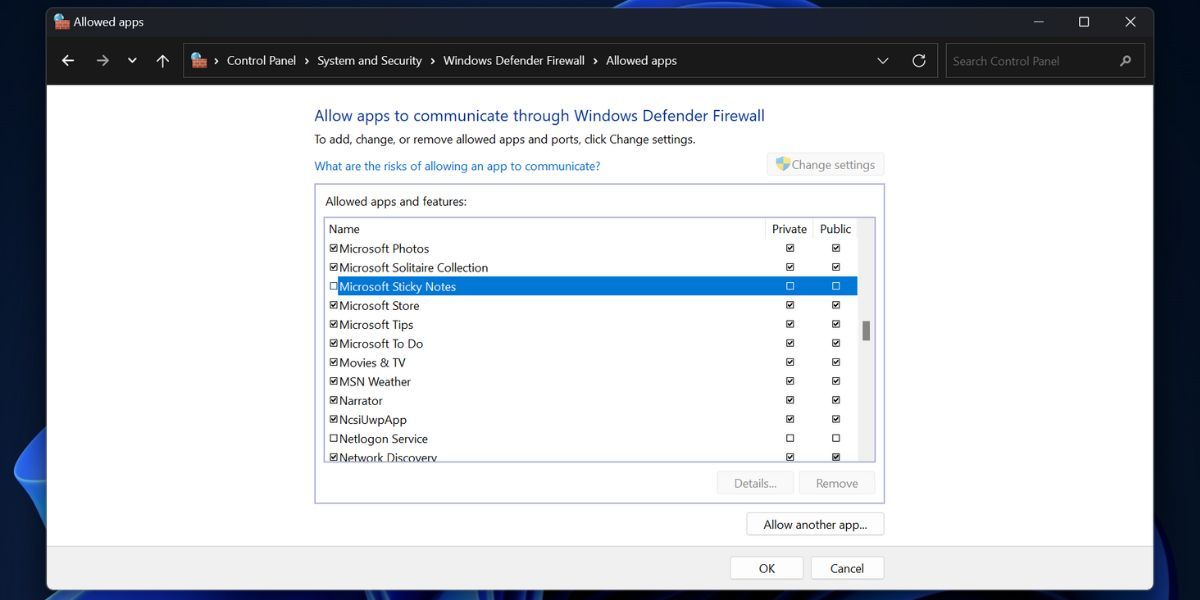Check the Private box for Netlogon Service
Viewport: 1200px width, 600px height.
pos(789,438)
